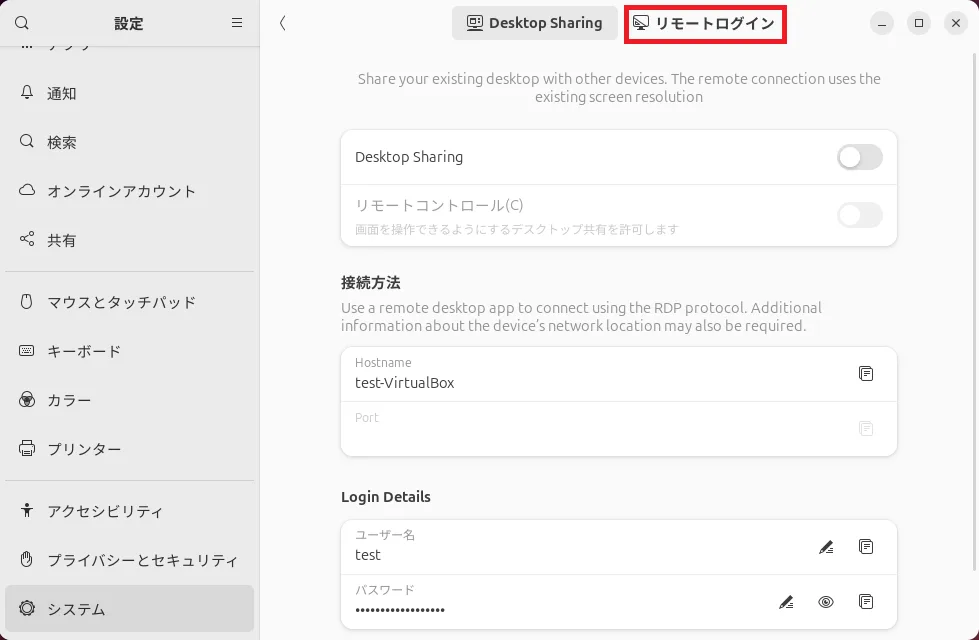Select the Desktop Sharing tab
This screenshot has height=640, width=979.
[535, 23]
